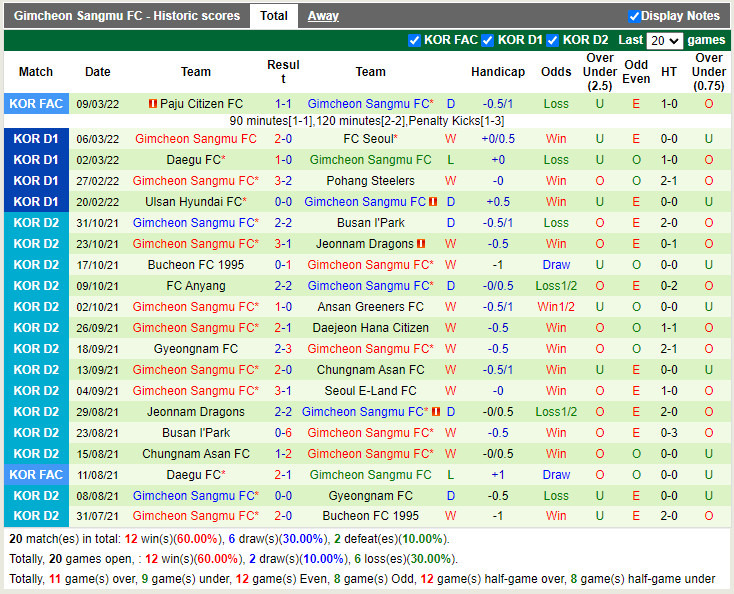Click red card icon beside Paju Citizen FC

point(152,104)
